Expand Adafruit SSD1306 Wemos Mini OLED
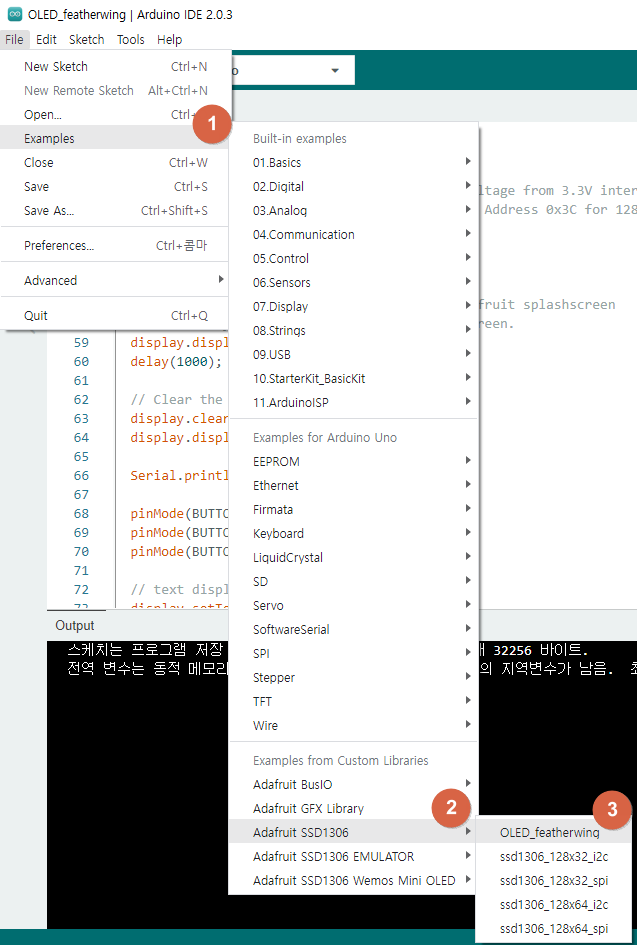The height and width of the screenshot is (945, 637). tap(354, 881)
